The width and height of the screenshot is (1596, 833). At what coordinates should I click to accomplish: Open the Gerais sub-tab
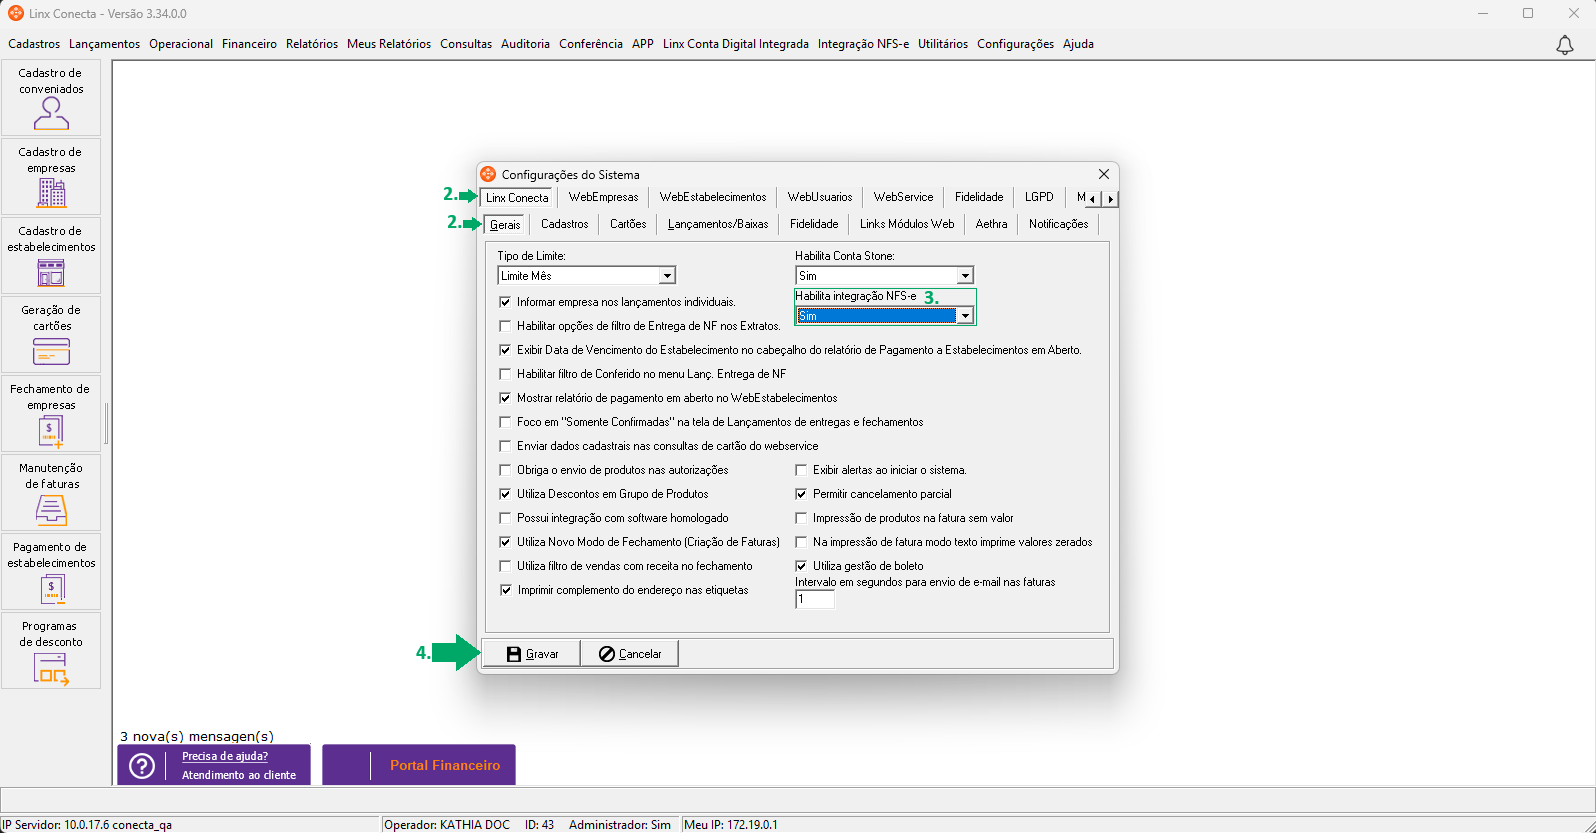point(505,225)
